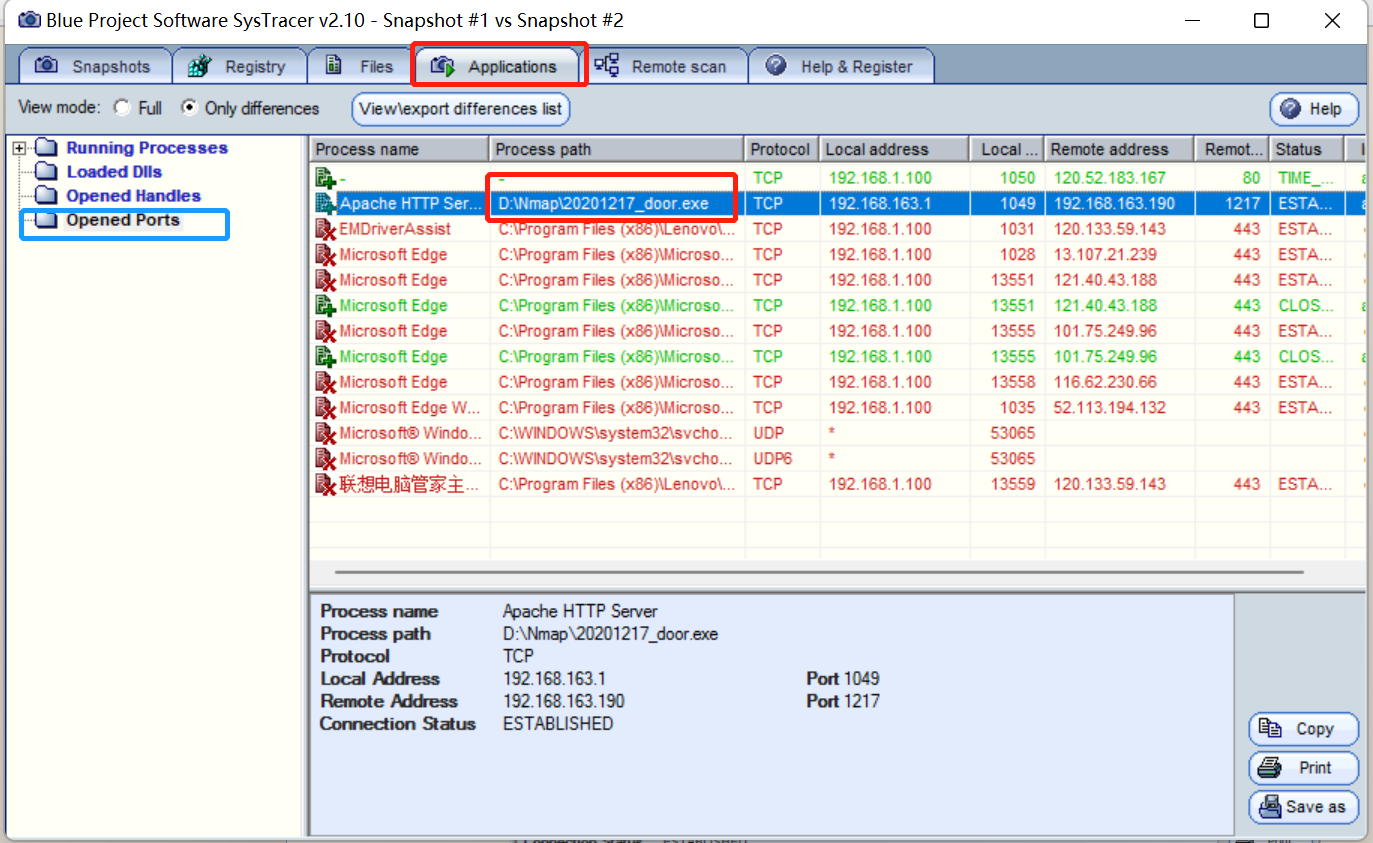Click the ESTABLISHED connection status value
The width and height of the screenshot is (1373, 843).
[x=558, y=723]
